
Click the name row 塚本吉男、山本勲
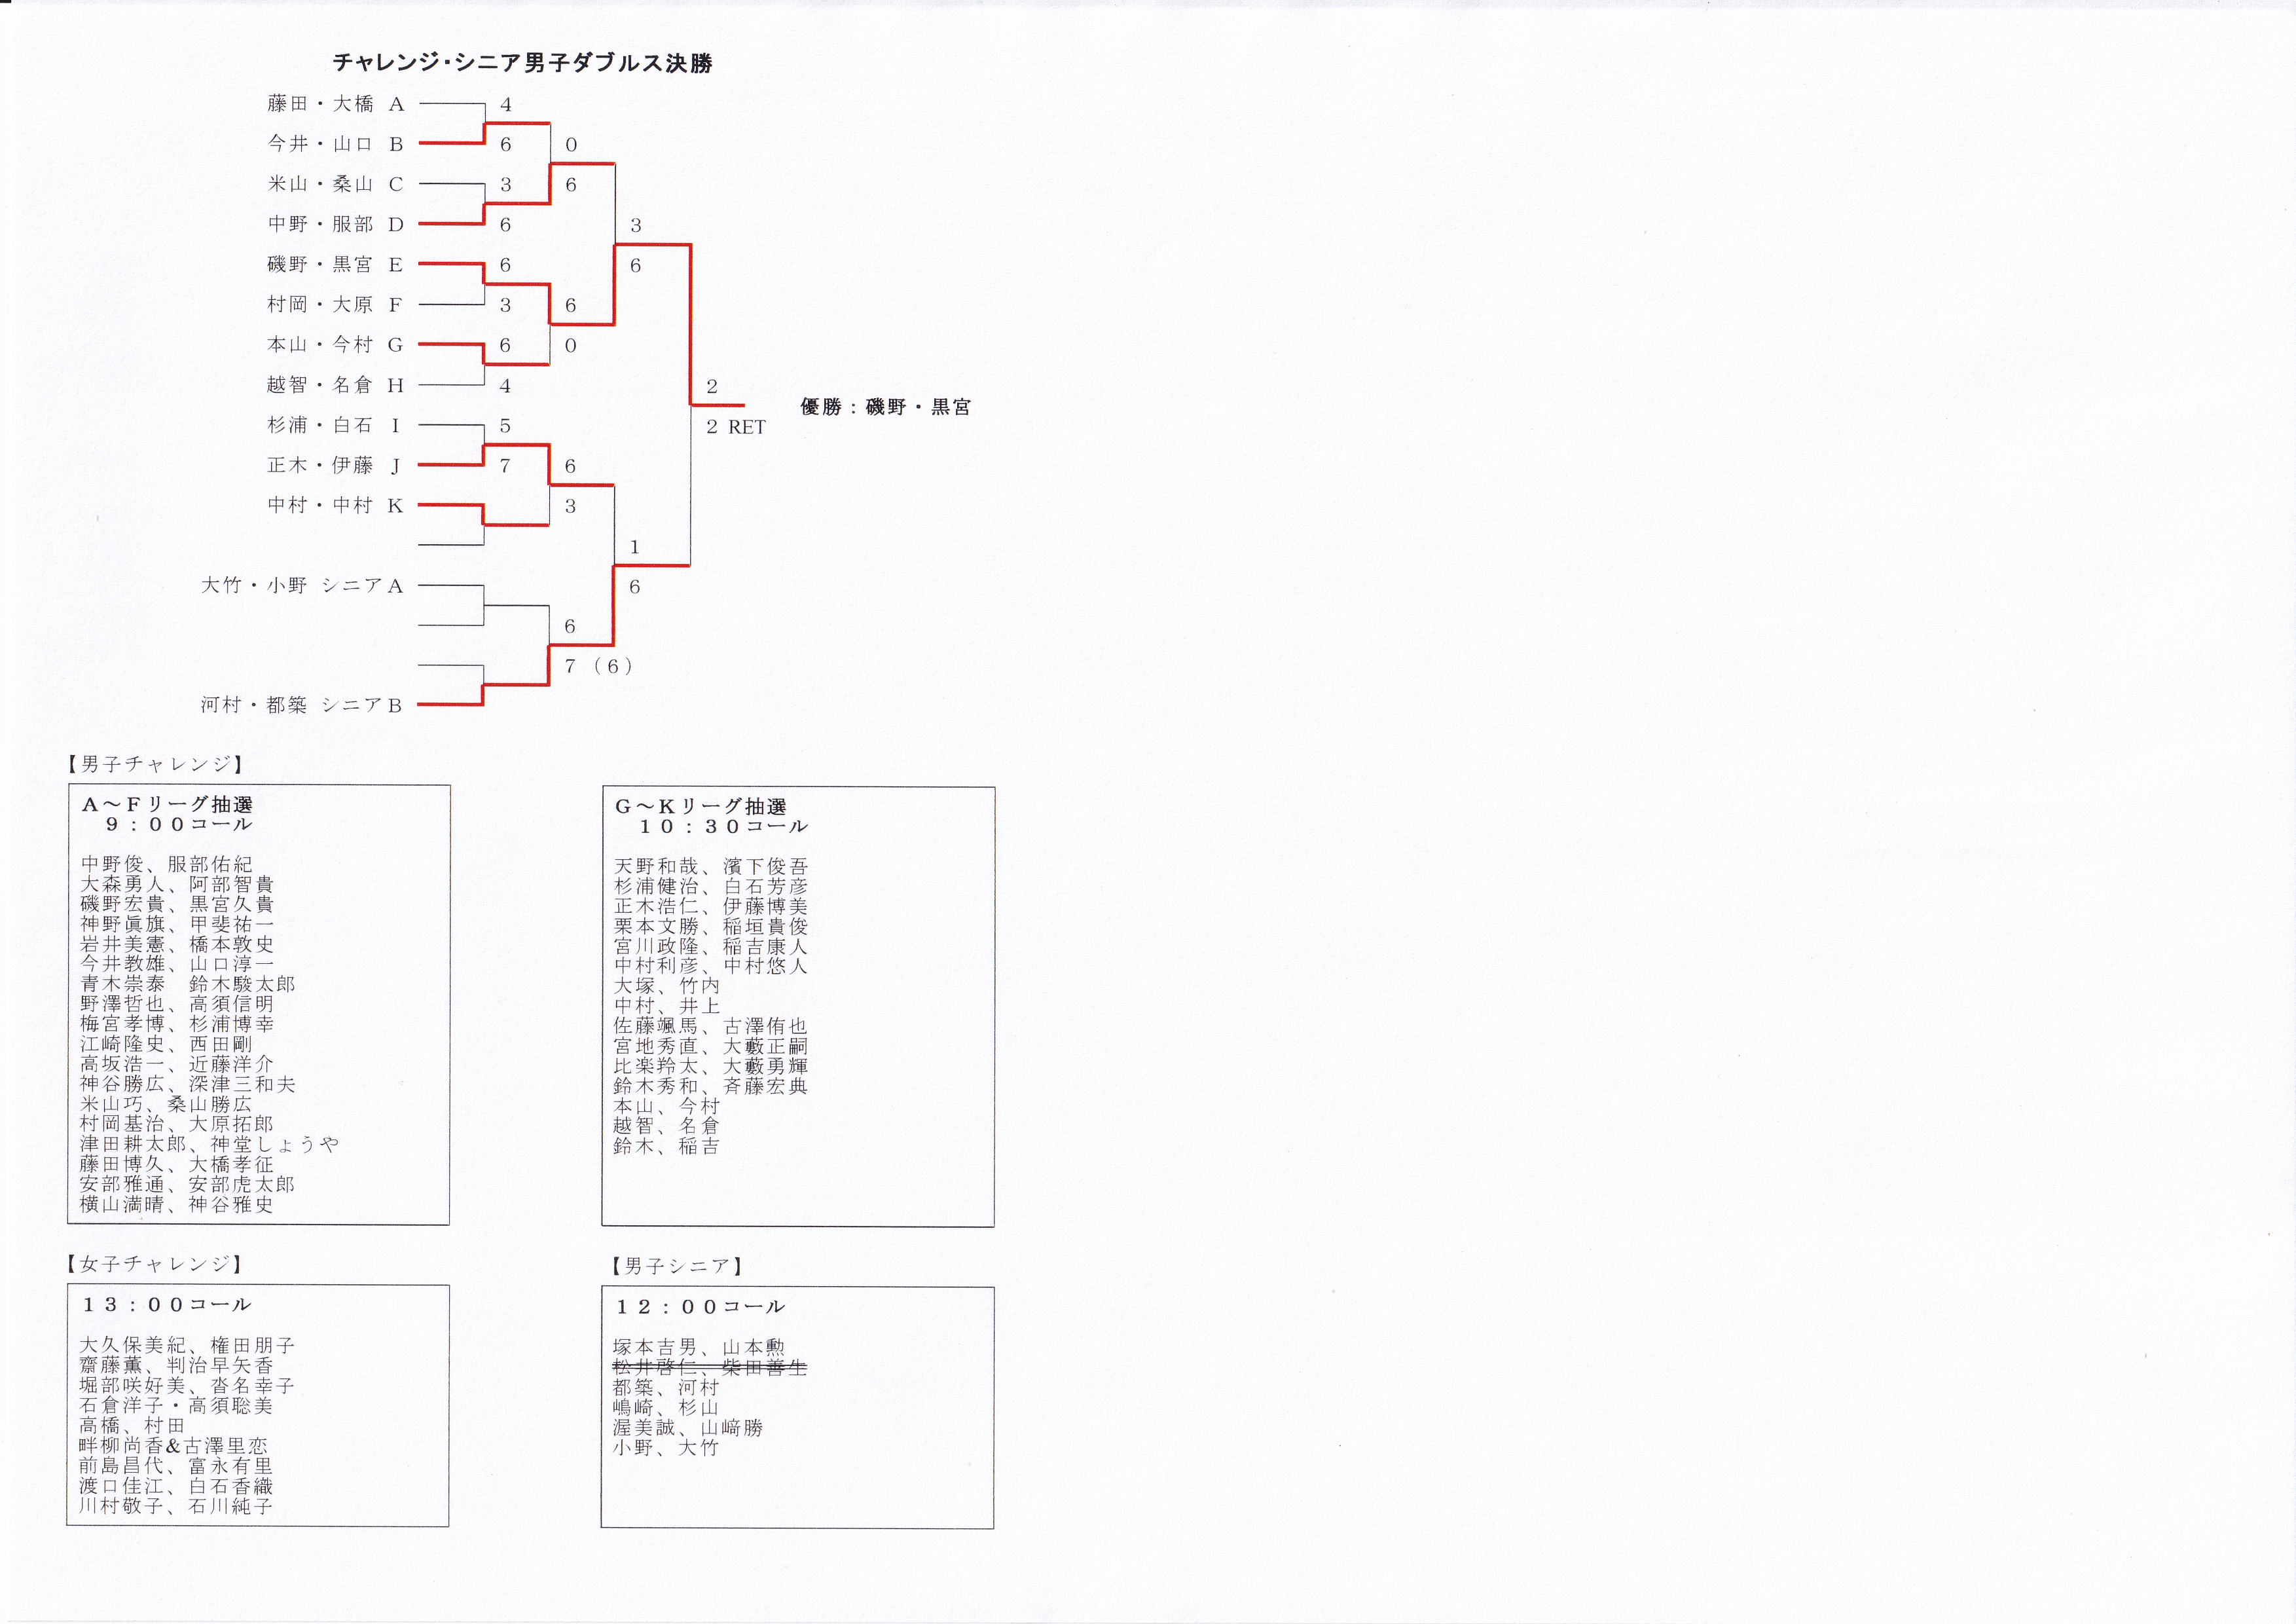point(700,1347)
